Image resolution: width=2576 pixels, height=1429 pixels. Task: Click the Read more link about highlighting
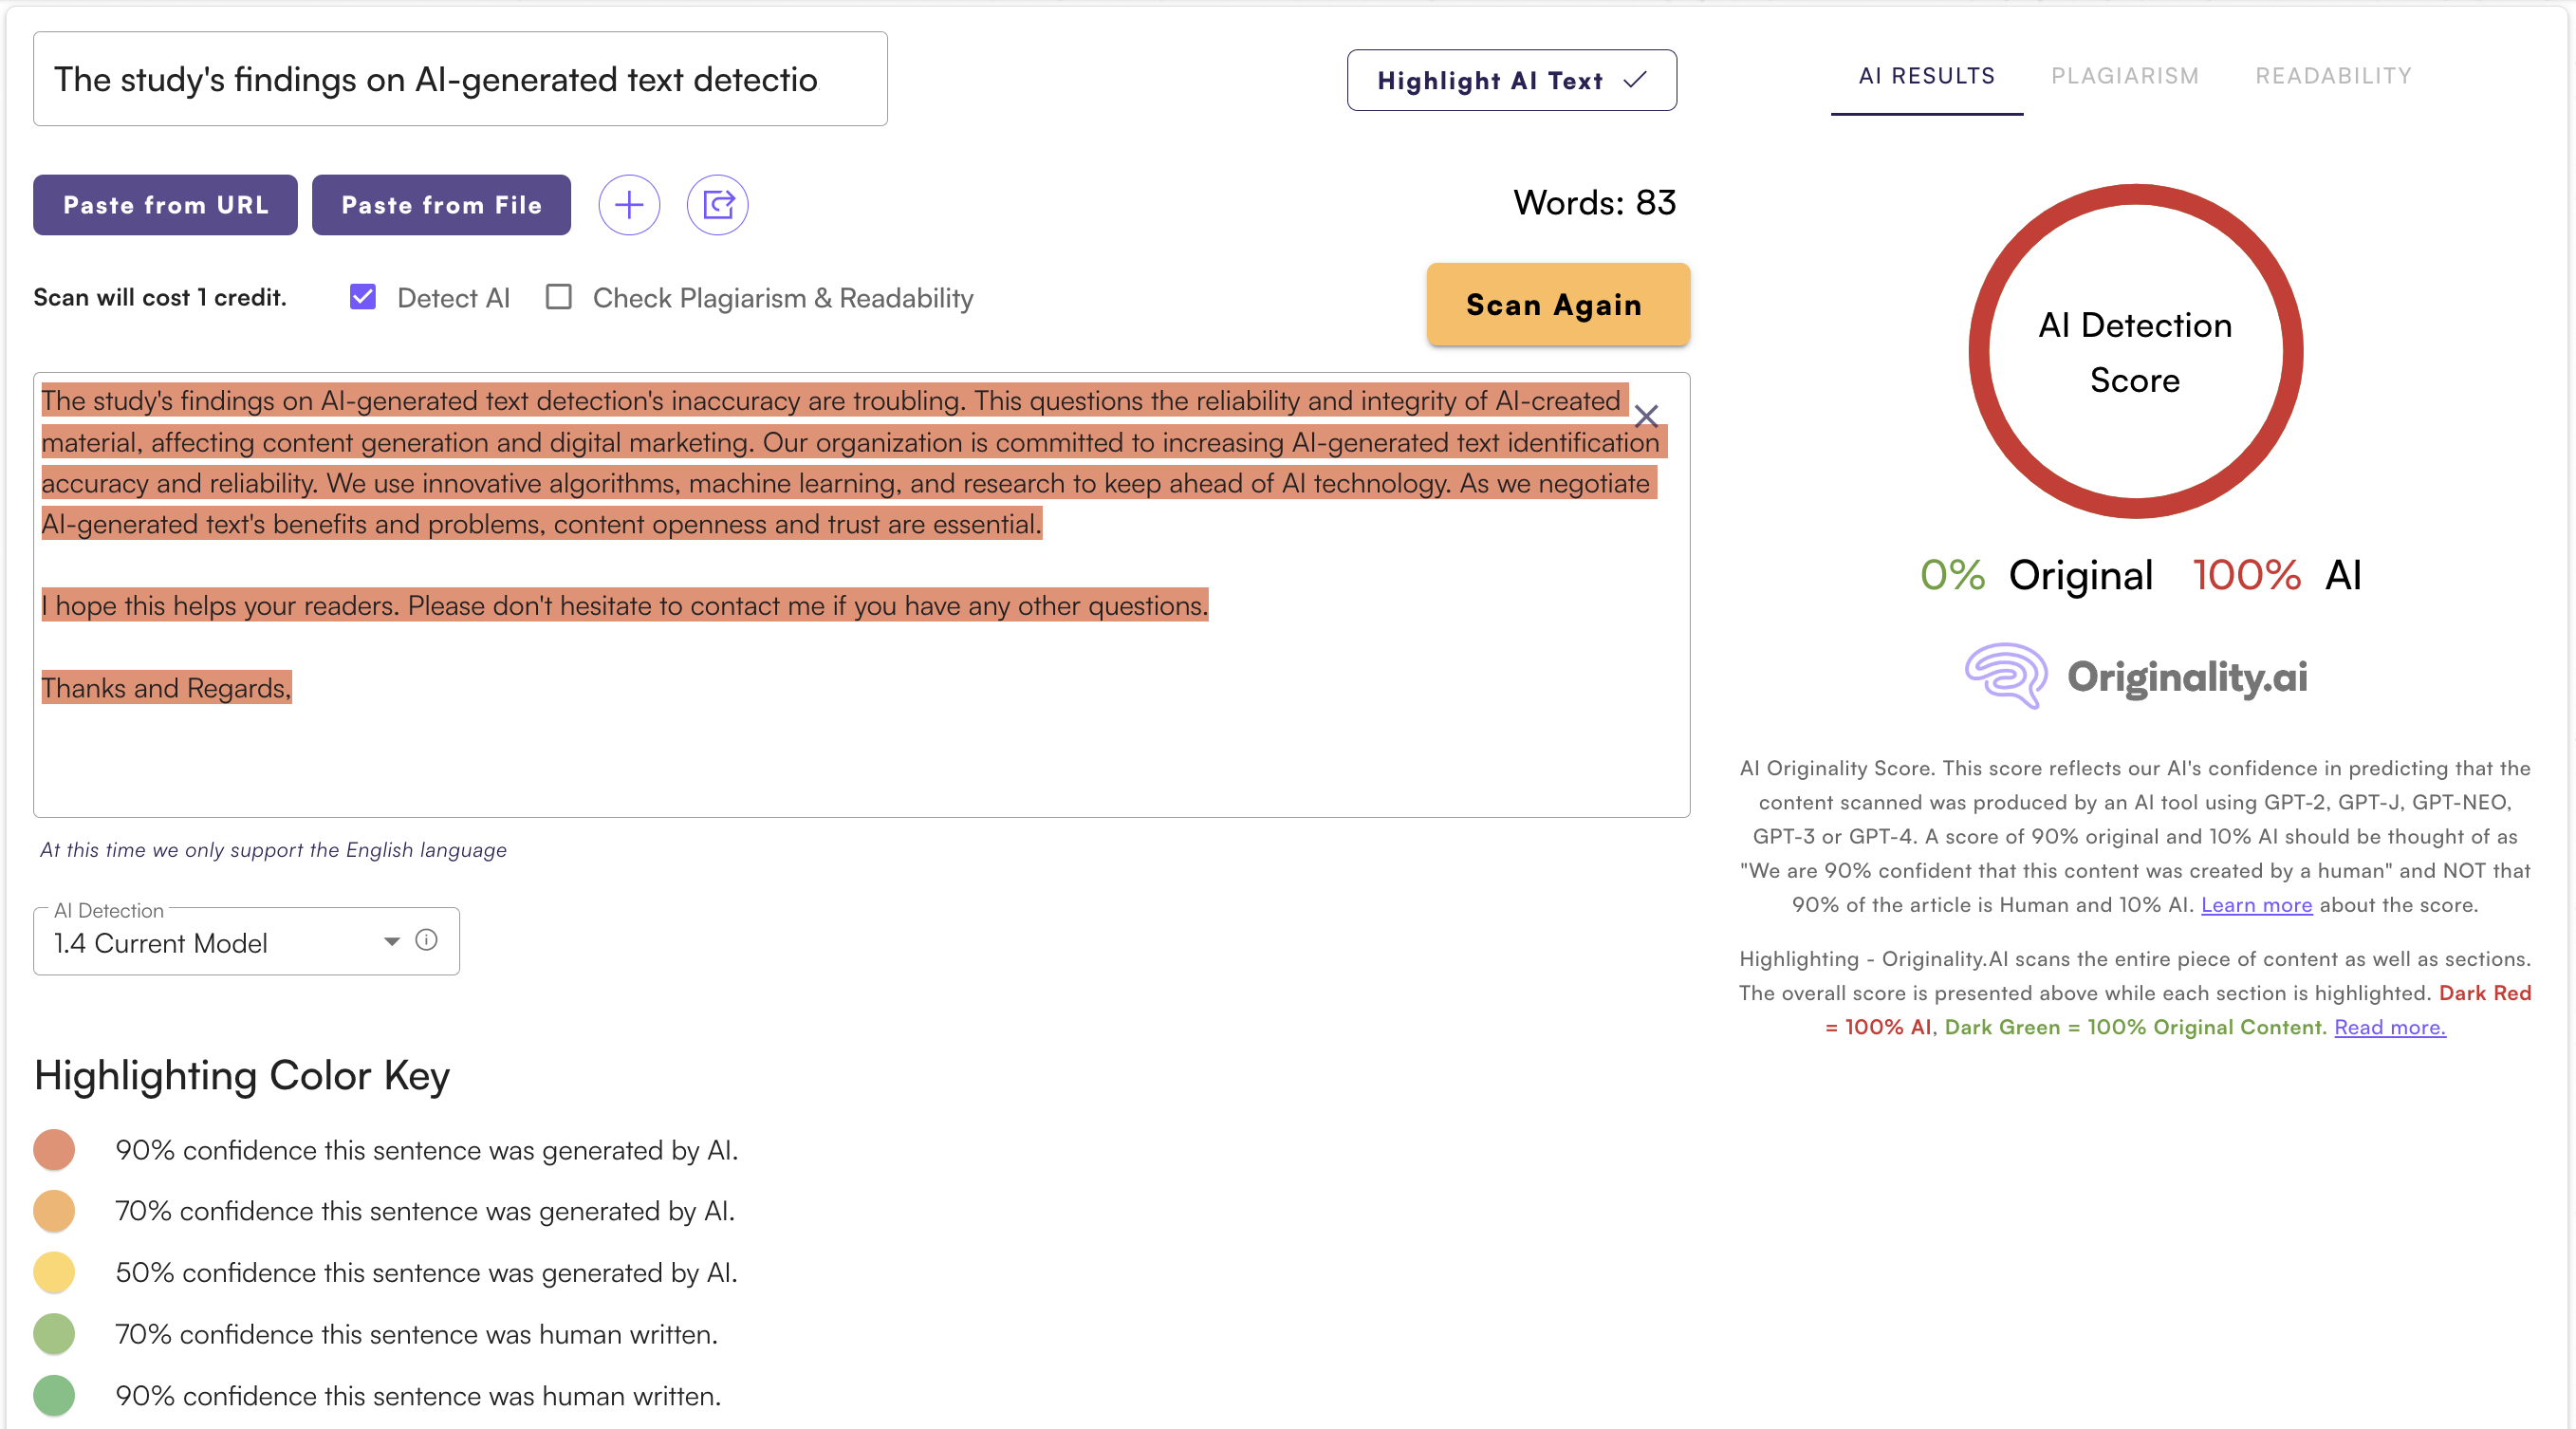2388,1028
